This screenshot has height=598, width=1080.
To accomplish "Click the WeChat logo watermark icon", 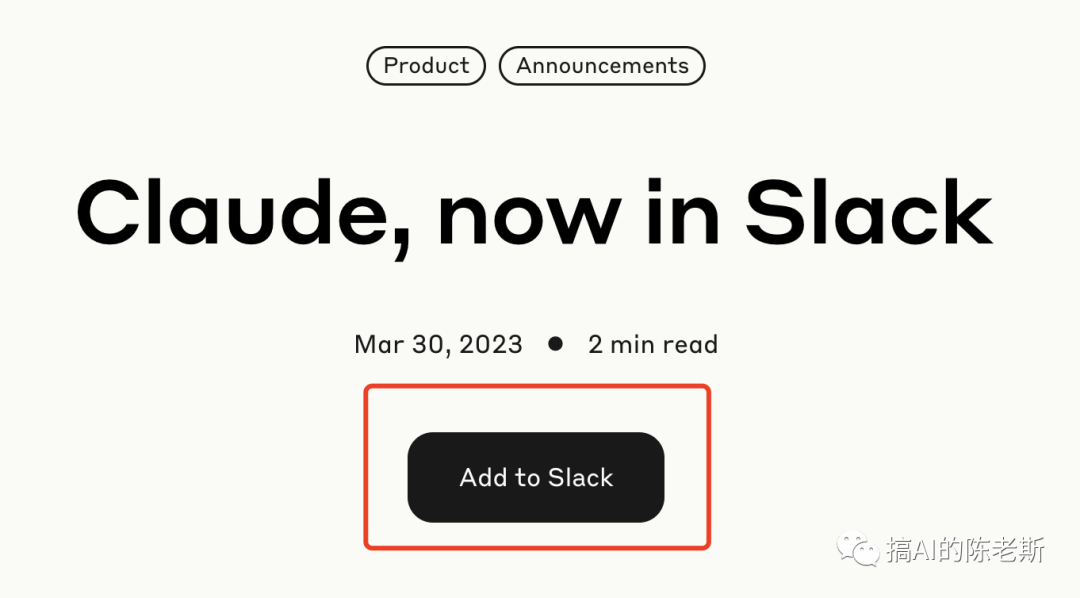I will point(858,550).
